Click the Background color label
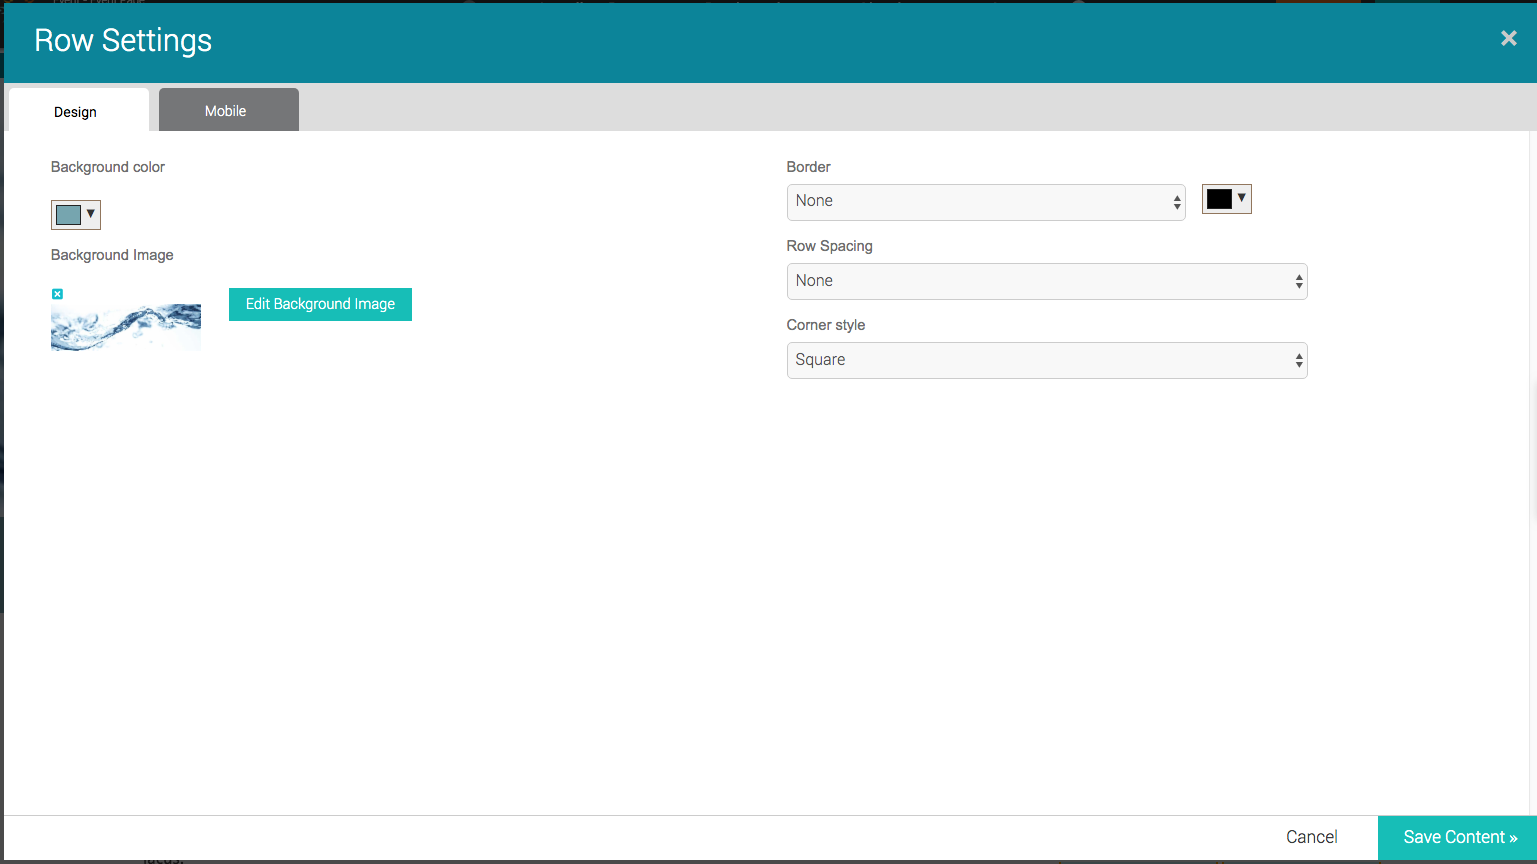This screenshot has height=864, width=1537. pyautogui.click(x=108, y=167)
